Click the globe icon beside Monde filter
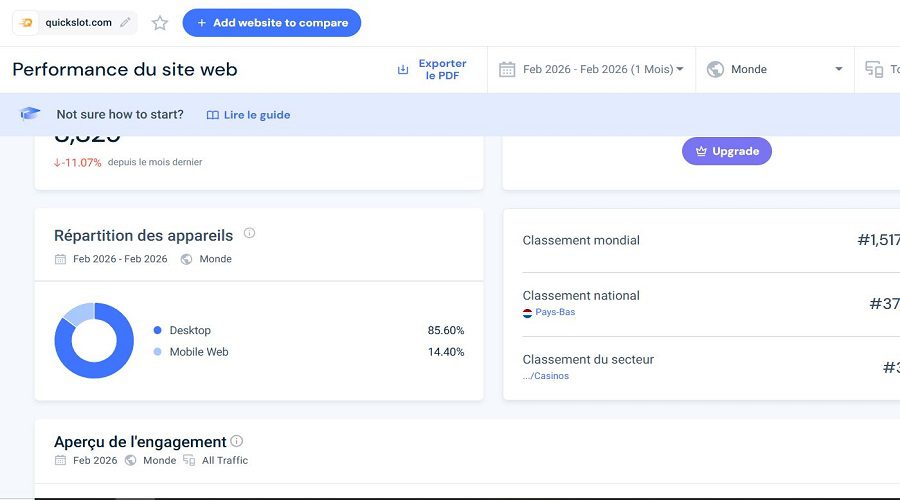 coord(715,69)
